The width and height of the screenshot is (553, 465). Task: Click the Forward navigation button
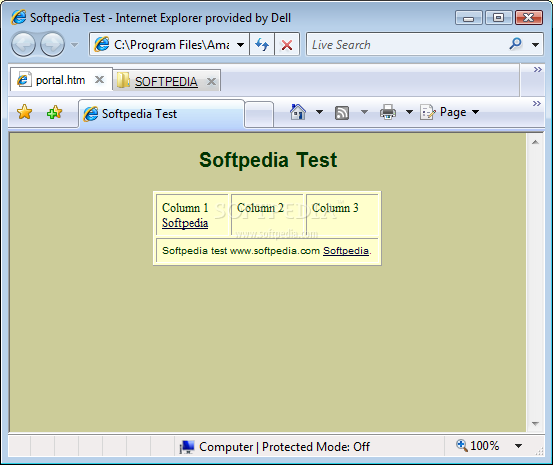coord(52,44)
